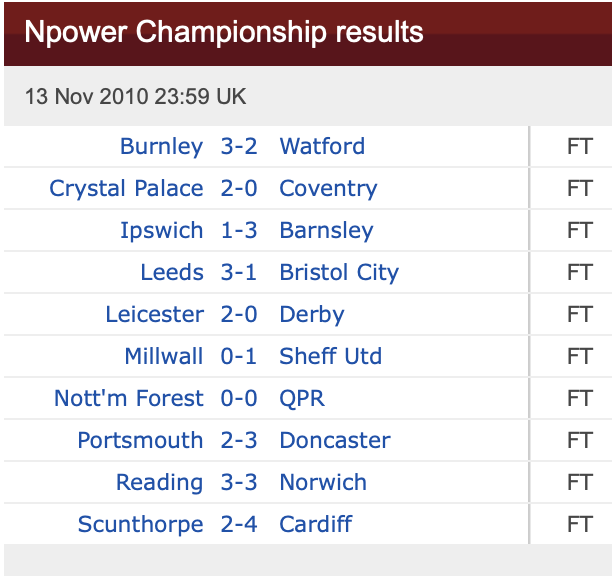Click the Cardiff team link
This screenshot has height=578, width=612.
click(x=316, y=525)
